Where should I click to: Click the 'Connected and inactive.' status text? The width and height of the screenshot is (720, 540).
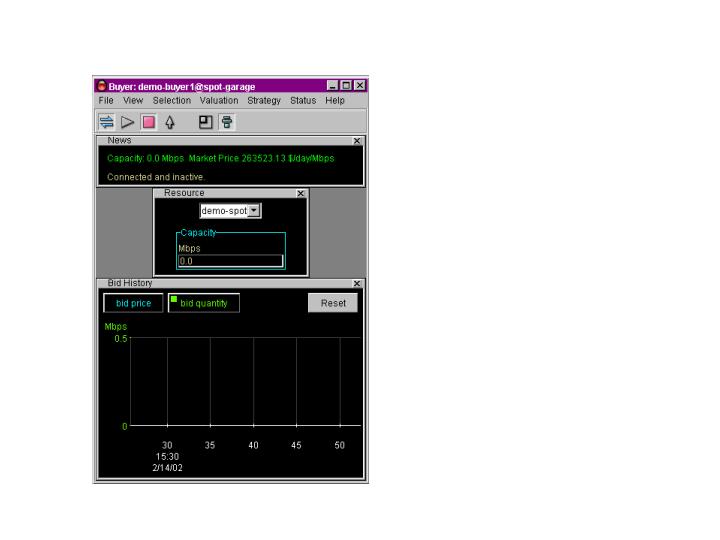(x=156, y=177)
